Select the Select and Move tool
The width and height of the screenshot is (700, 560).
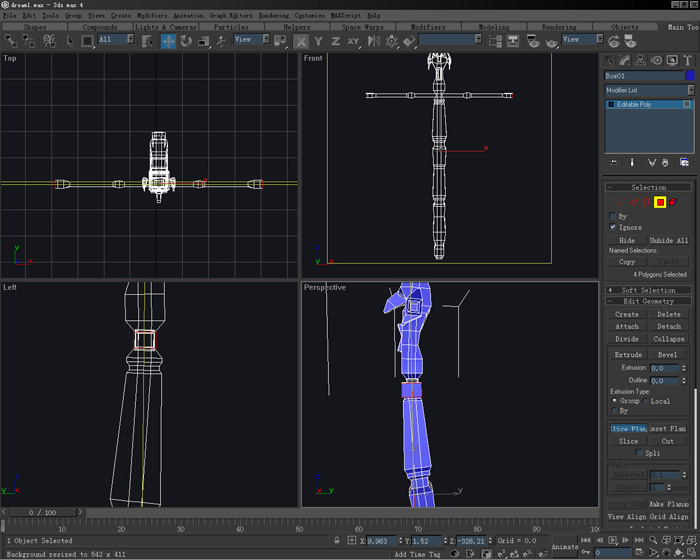point(168,42)
